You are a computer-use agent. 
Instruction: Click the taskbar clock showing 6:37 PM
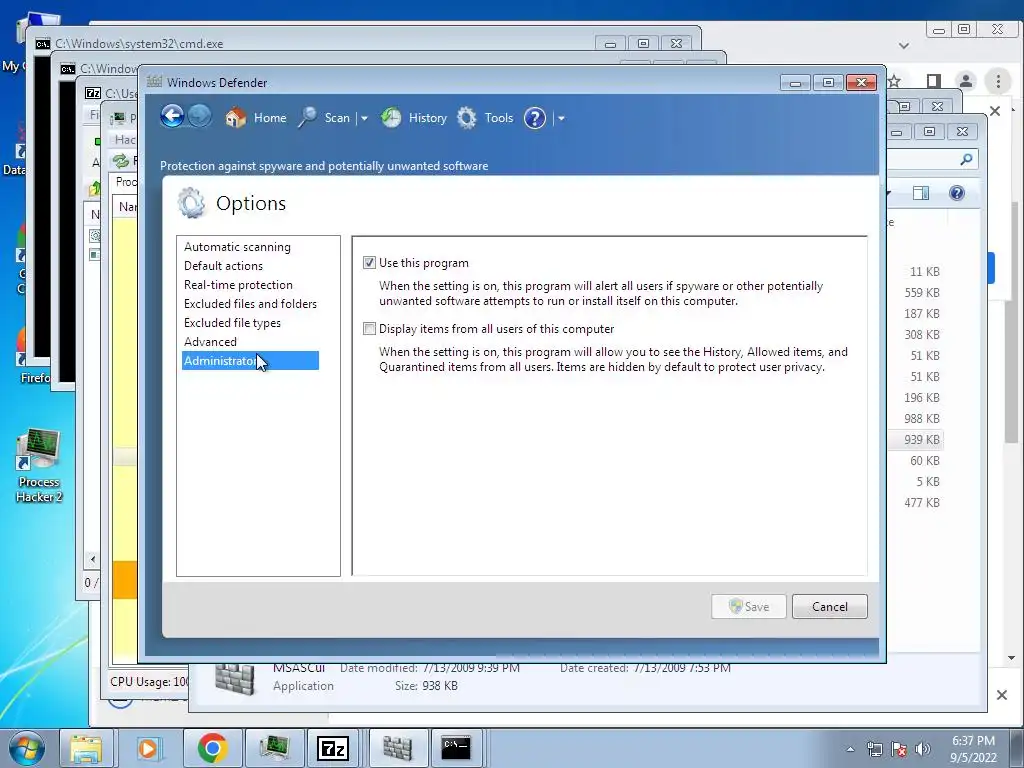coord(973,749)
